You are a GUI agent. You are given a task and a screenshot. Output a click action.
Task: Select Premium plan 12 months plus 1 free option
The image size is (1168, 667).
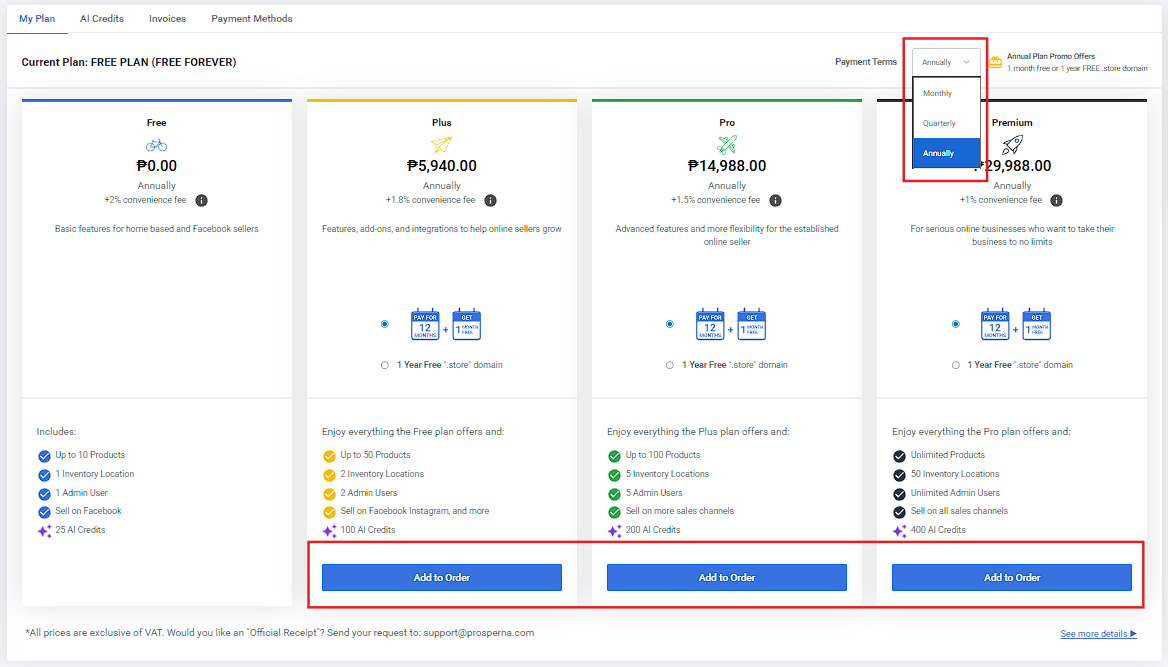pos(956,324)
